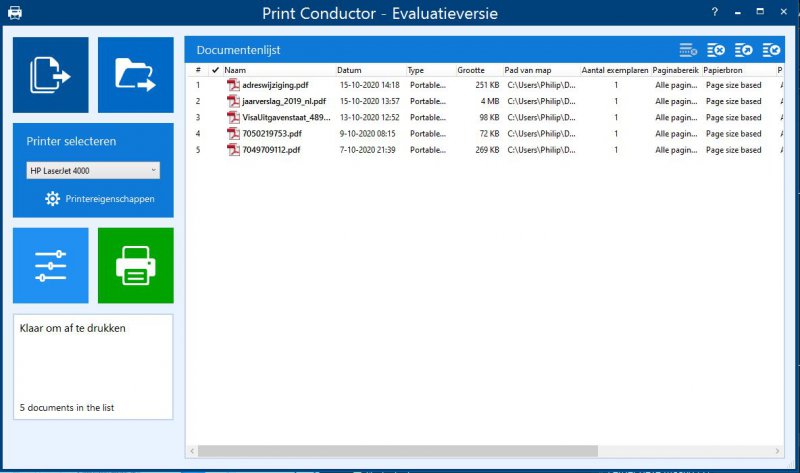This screenshot has height=473, width=800.
Task: Click the gear icon beside Printereigenschappen
Action: tap(52, 198)
